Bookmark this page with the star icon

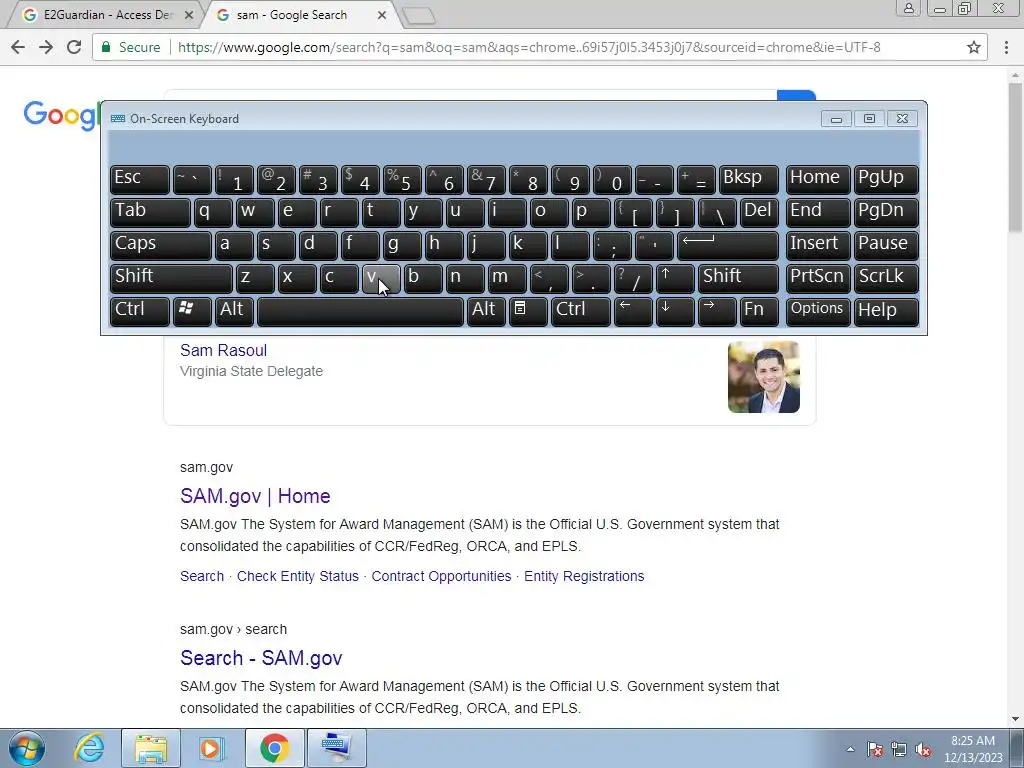coord(974,47)
